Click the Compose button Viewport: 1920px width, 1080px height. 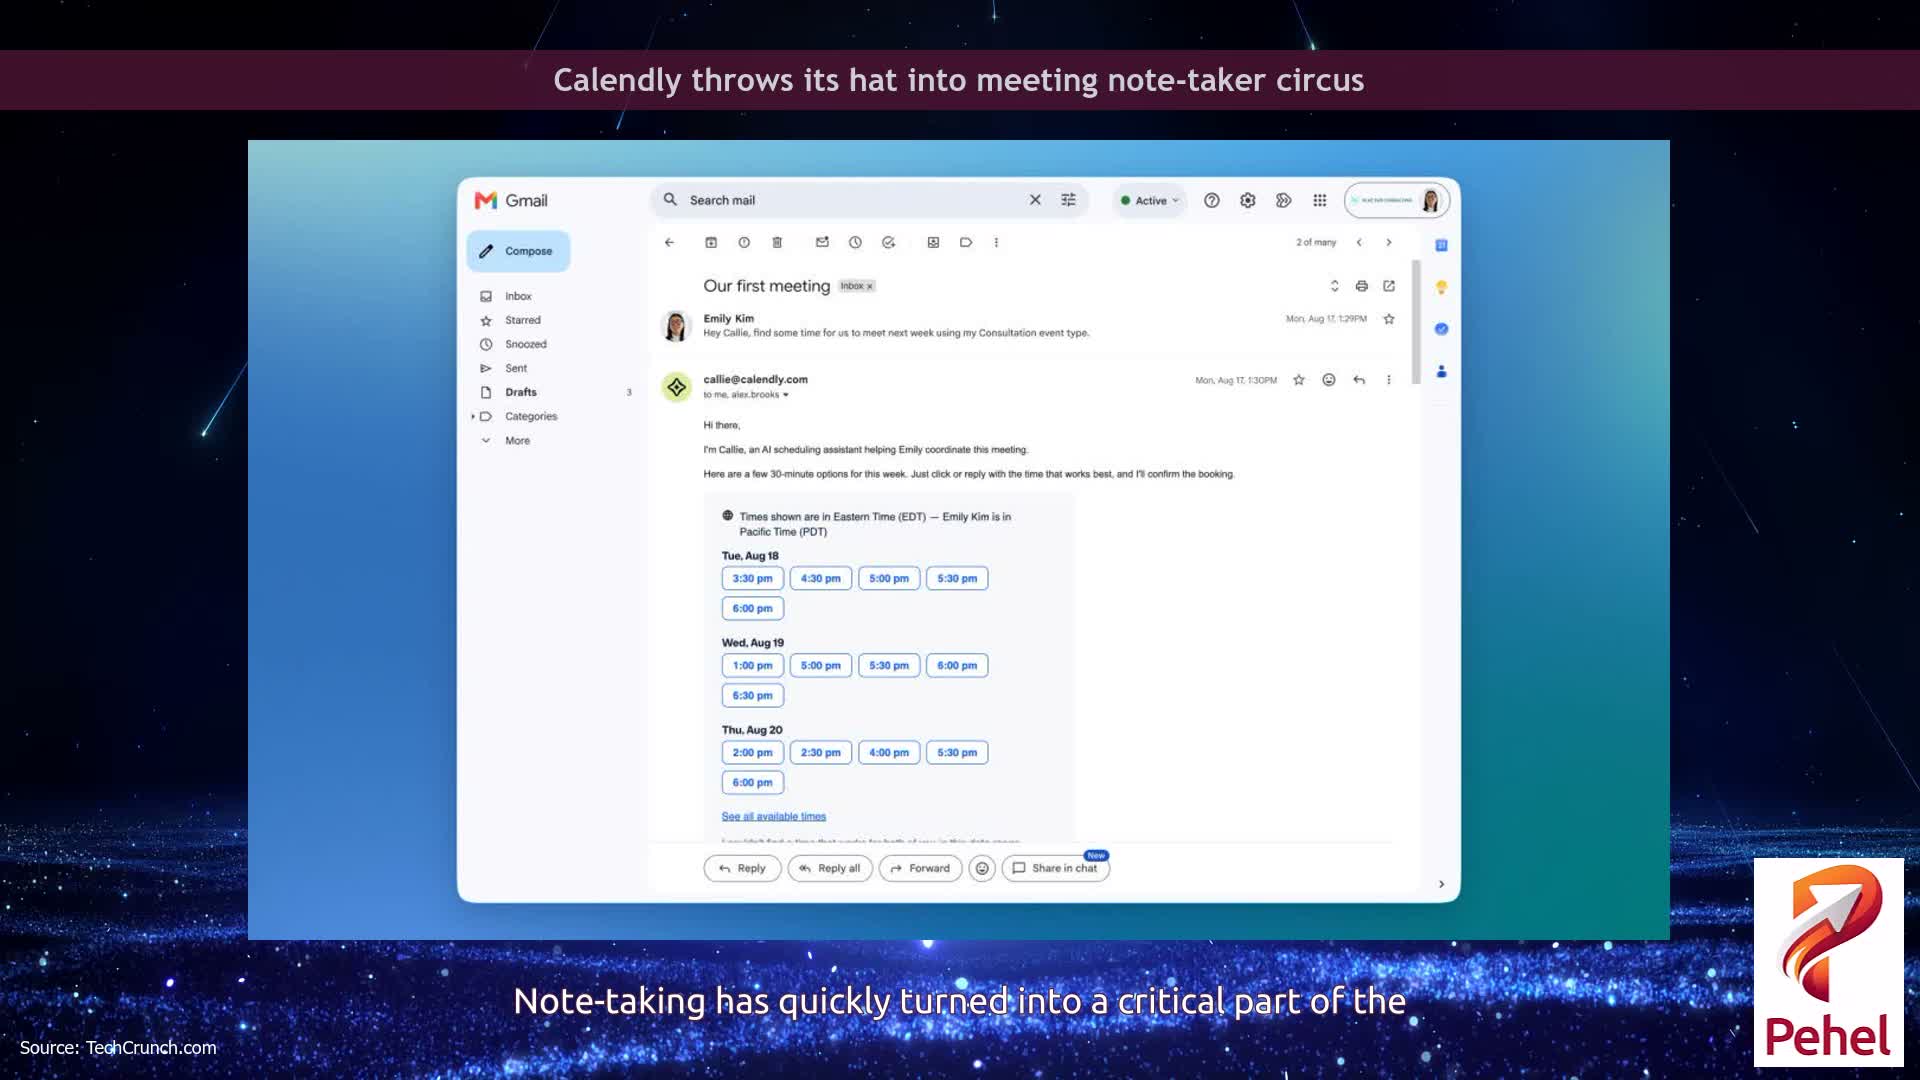pos(518,251)
